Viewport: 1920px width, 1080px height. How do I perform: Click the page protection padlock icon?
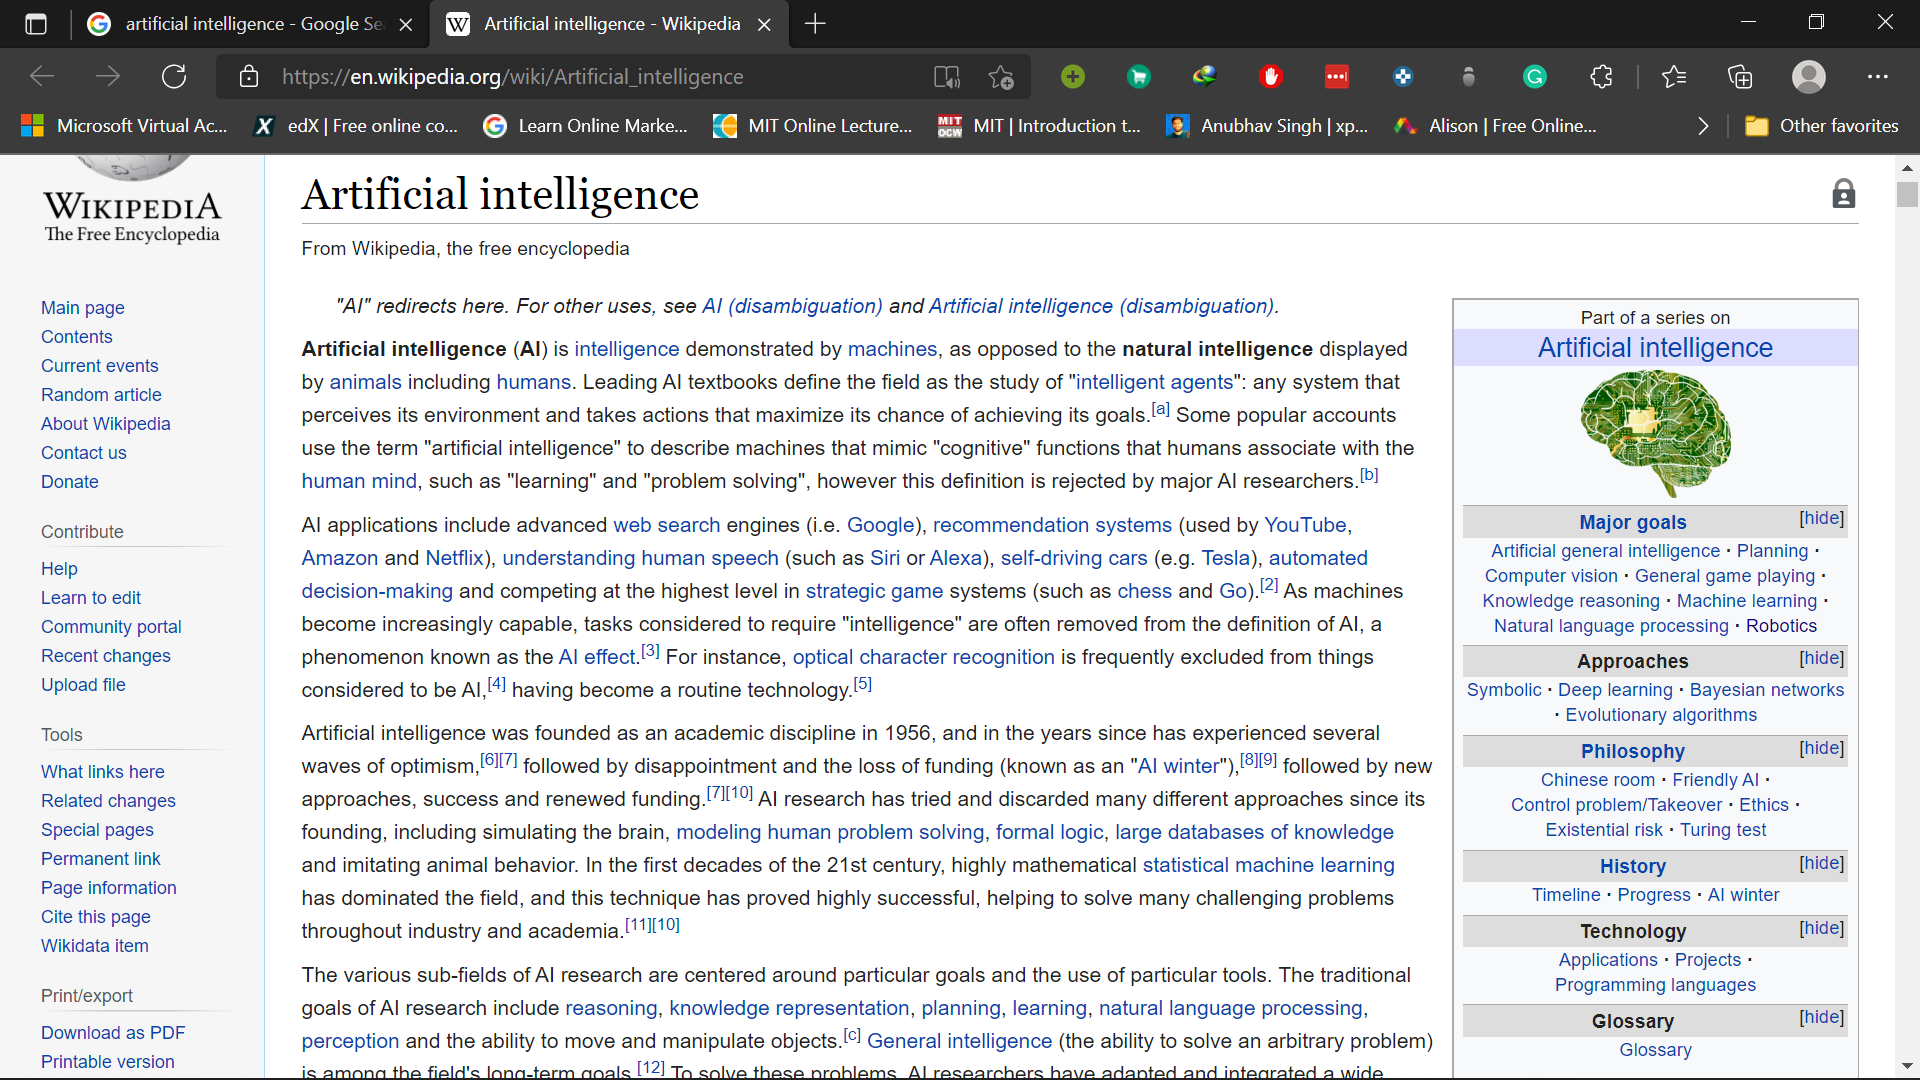(1843, 194)
